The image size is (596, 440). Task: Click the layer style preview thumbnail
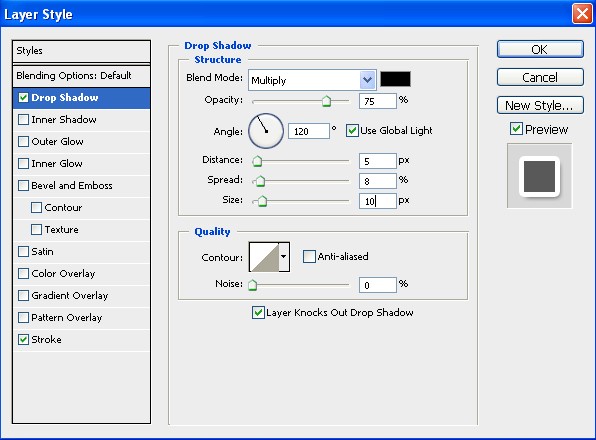tap(539, 176)
